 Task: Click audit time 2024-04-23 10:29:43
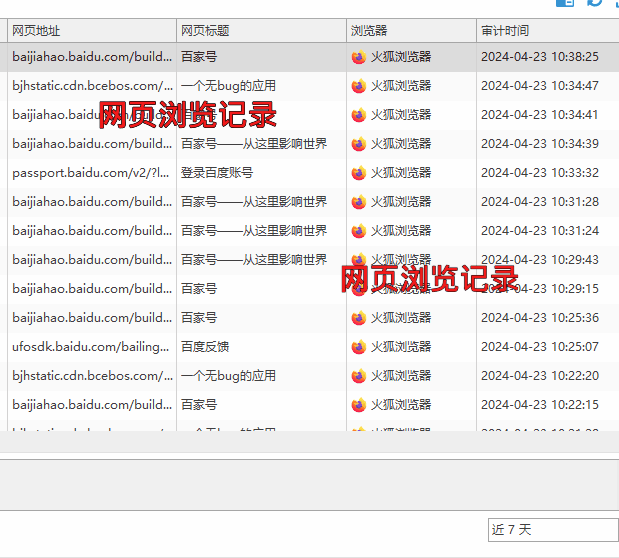point(540,260)
